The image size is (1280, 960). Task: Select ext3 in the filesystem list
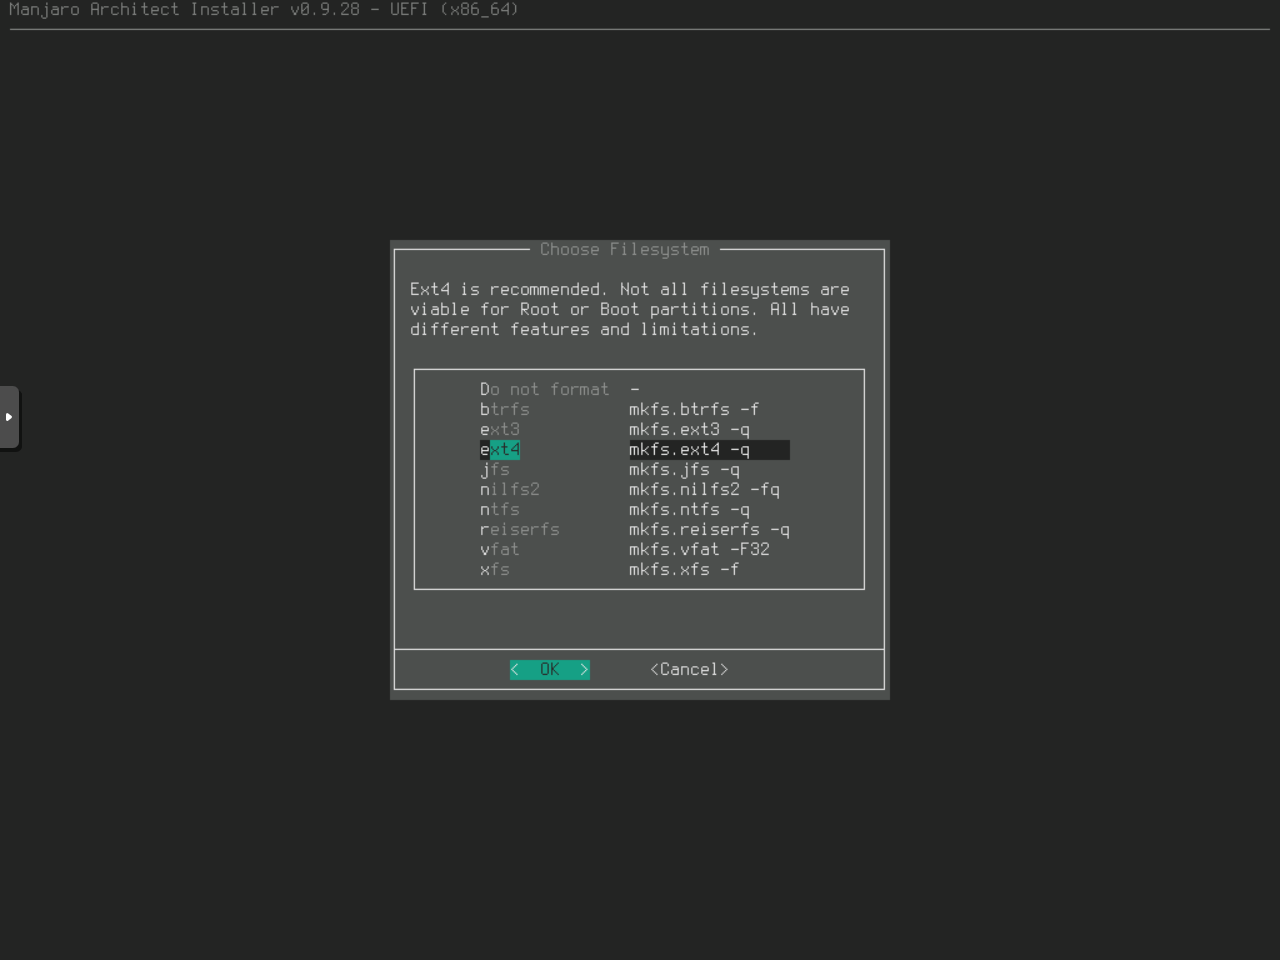click(500, 429)
